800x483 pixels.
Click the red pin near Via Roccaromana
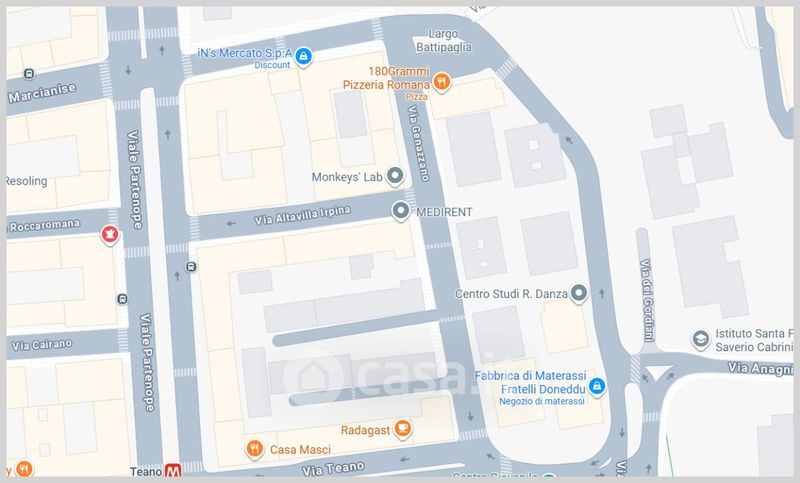tap(109, 235)
